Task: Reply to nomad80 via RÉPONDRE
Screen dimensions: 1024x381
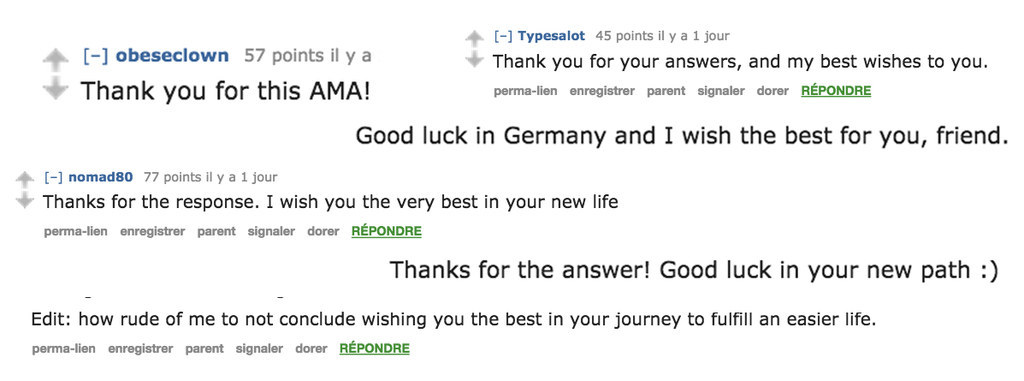Action: 387,231
